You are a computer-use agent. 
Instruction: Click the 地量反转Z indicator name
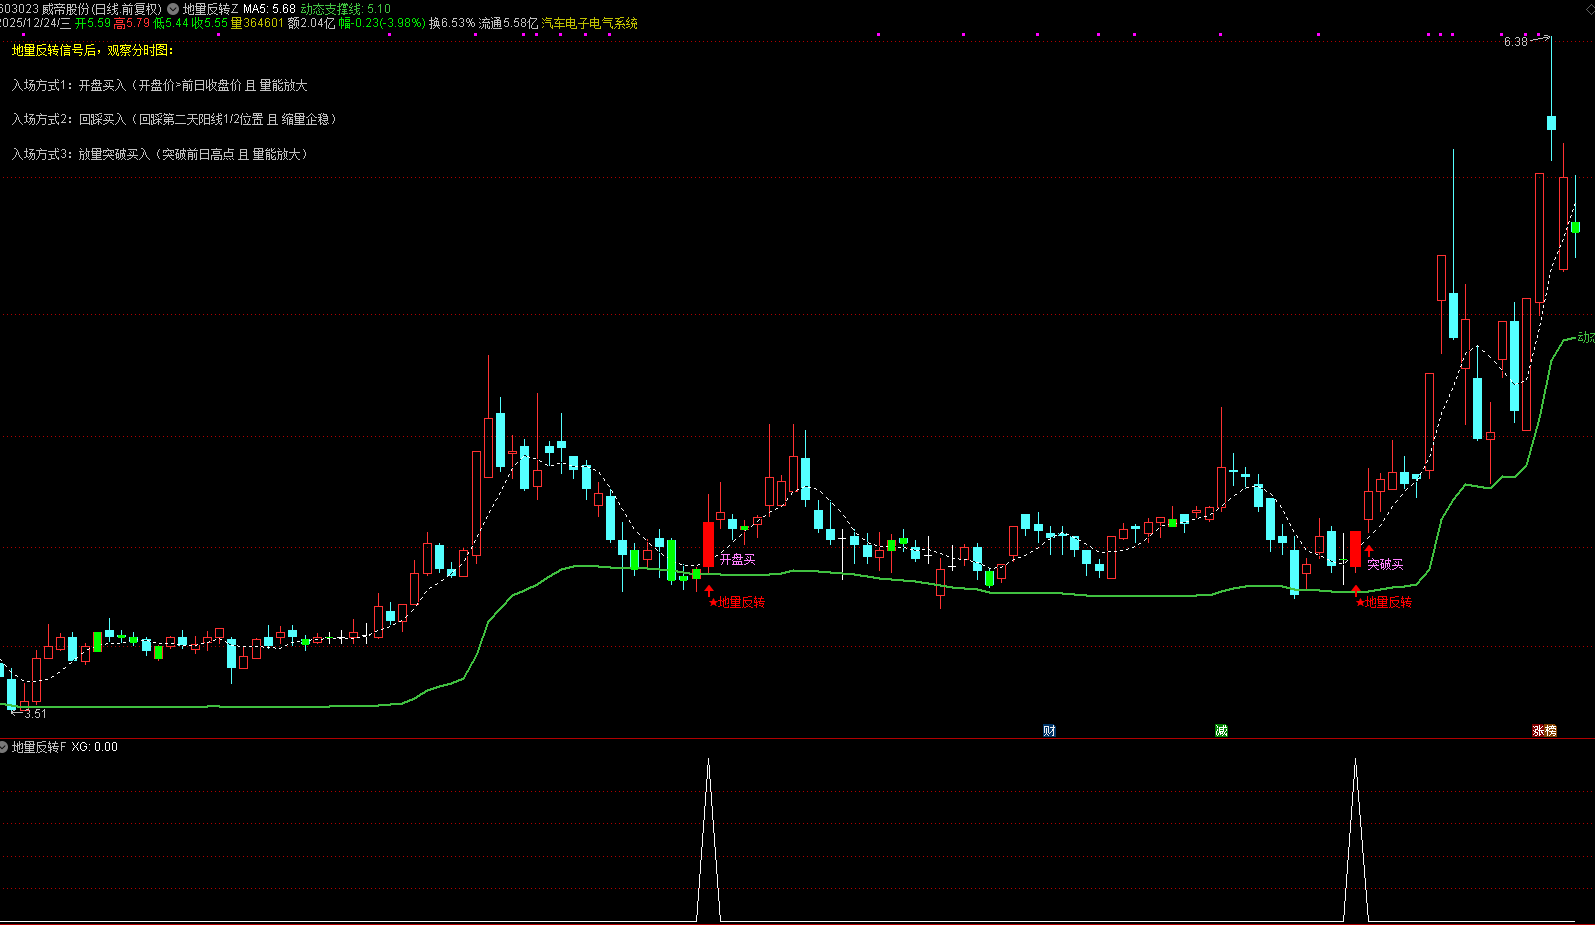point(210,9)
